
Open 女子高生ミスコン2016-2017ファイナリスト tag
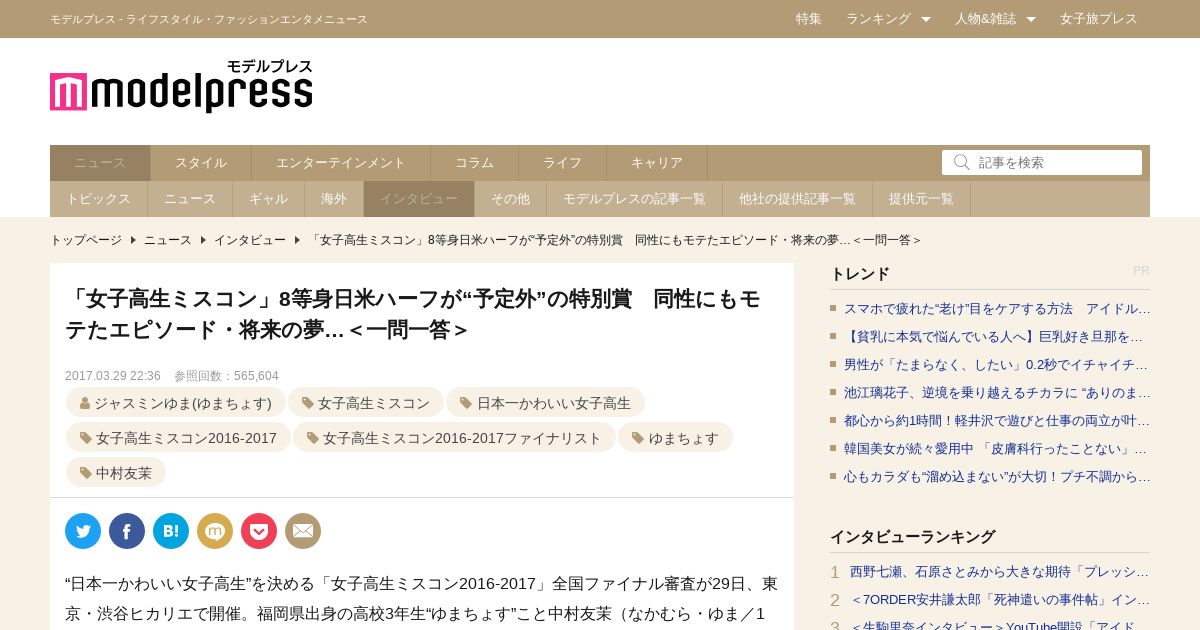tap(455, 438)
